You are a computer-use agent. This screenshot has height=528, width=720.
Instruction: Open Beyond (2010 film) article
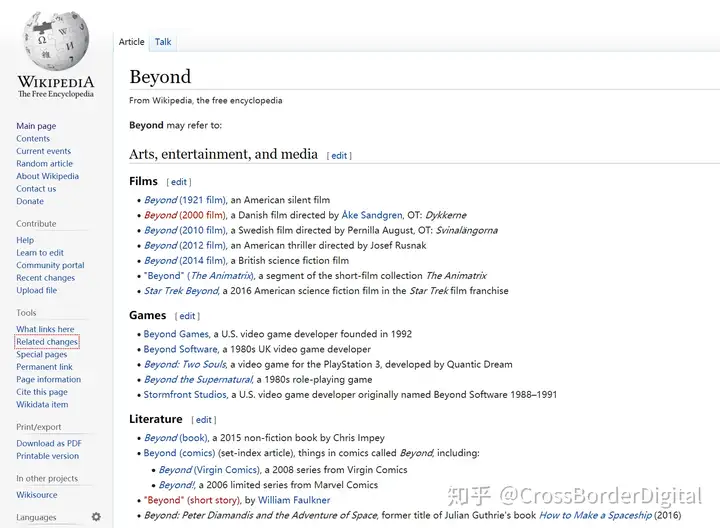185,230
